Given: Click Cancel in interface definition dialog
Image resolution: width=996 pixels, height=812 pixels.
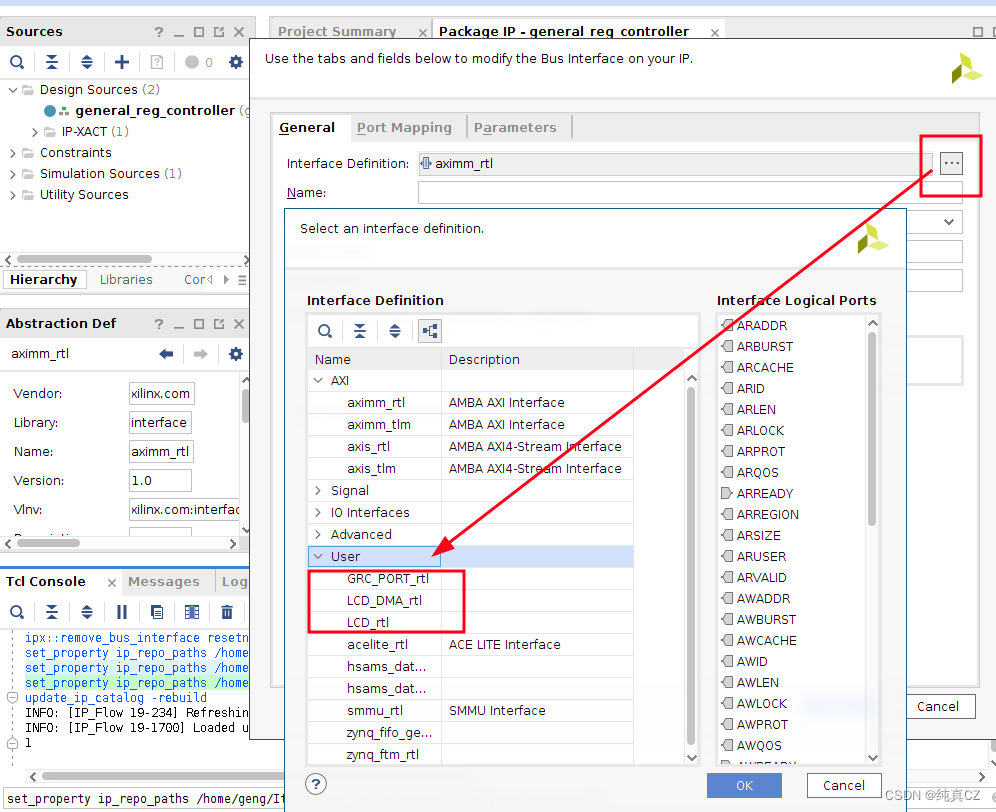Looking at the screenshot, I should (844, 785).
